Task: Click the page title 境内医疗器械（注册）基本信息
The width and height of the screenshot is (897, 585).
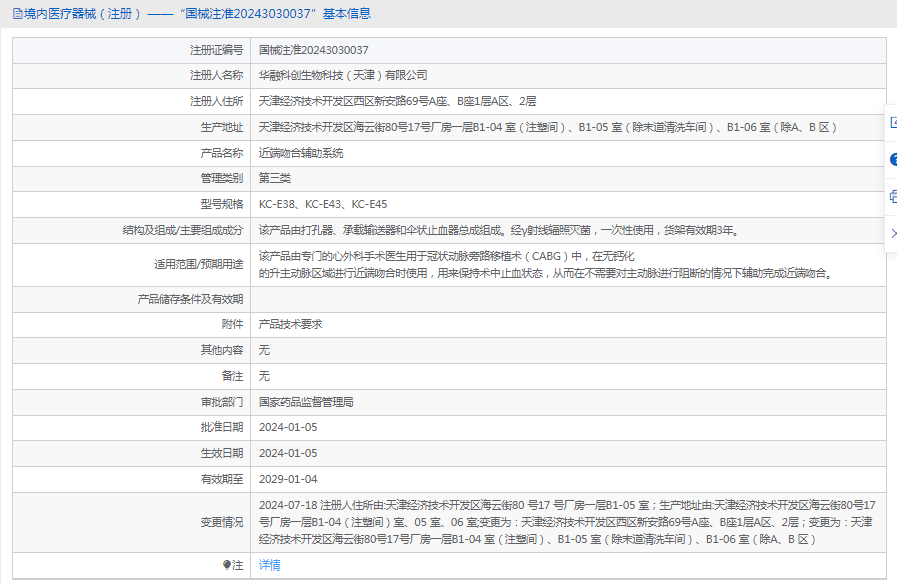Action: 197,14
